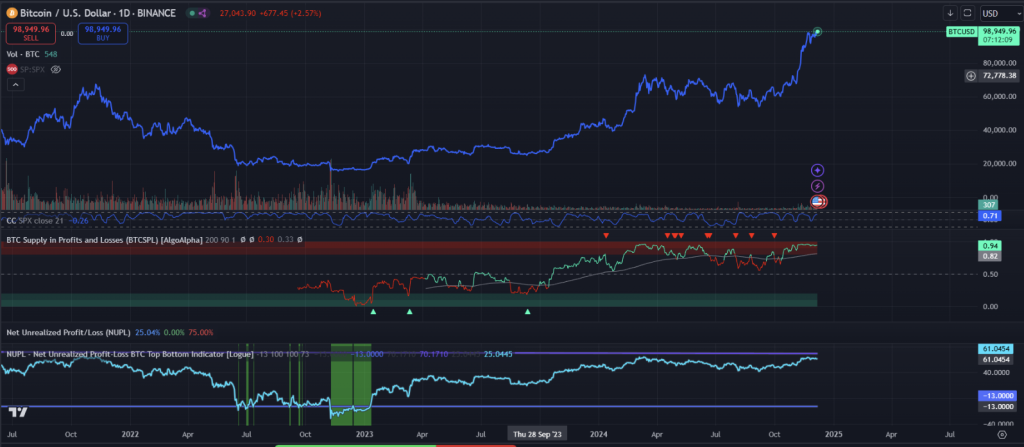This screenshot has height=447, width=1024.
Task: Click the plus crosshair icon beside 72,778.38
Action: click(971, 76)
